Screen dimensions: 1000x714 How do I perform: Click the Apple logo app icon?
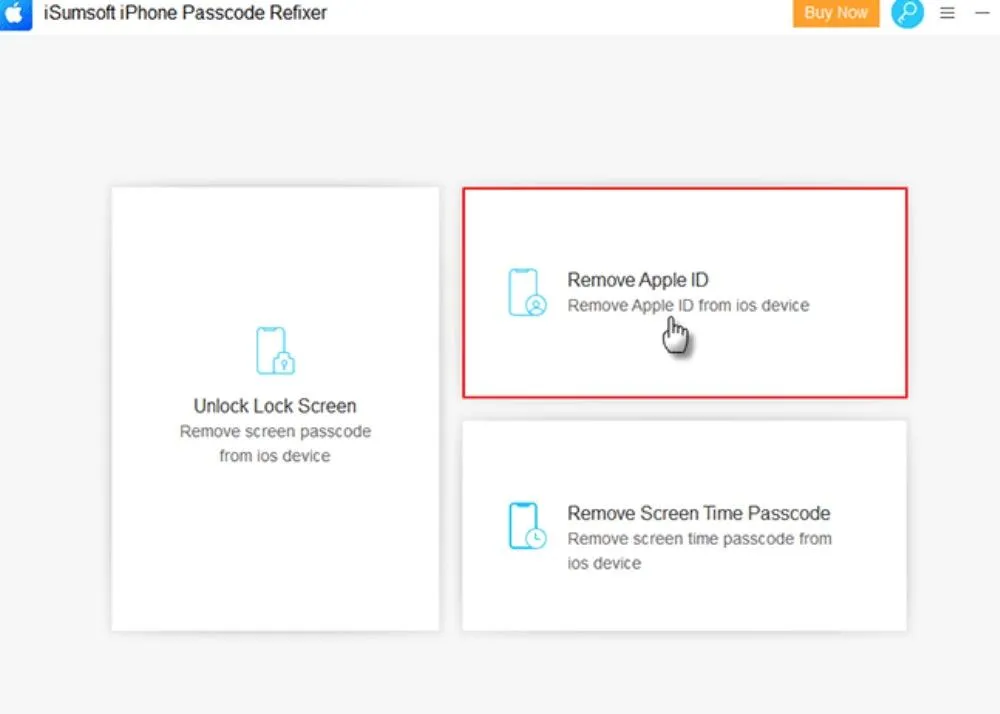click(15, 14)
